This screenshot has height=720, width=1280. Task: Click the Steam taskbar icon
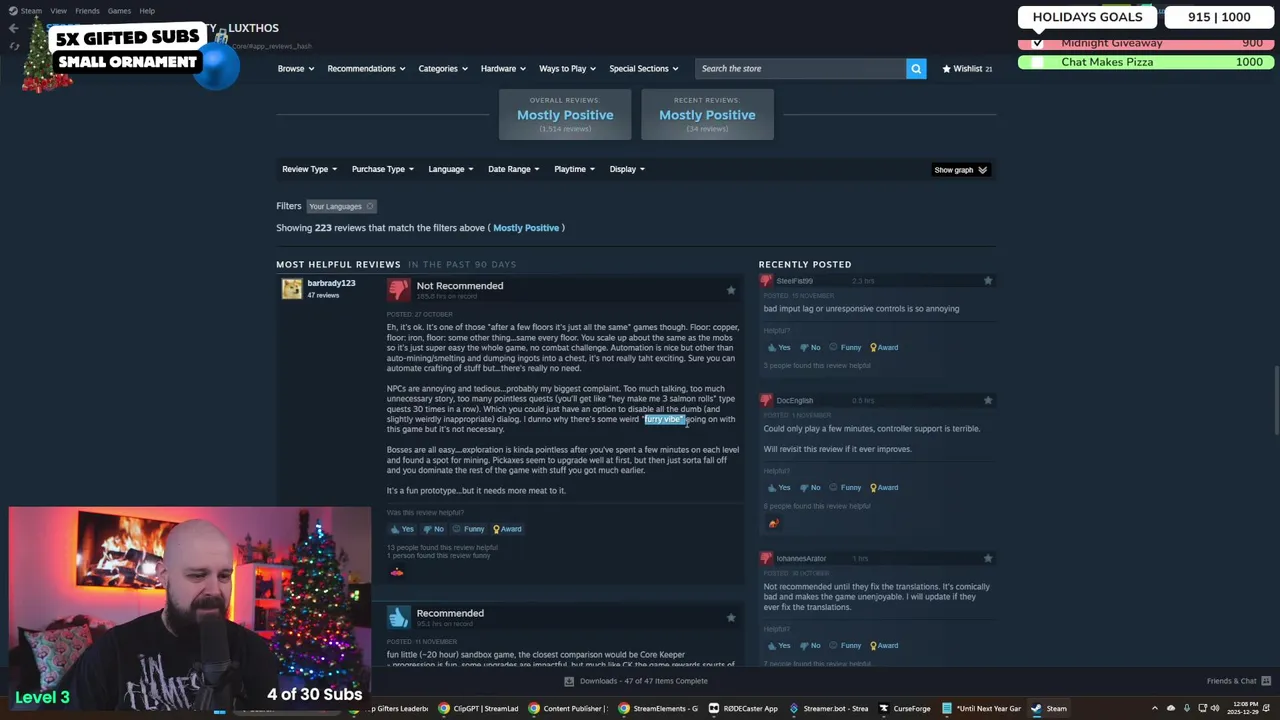click(1049, 708)
